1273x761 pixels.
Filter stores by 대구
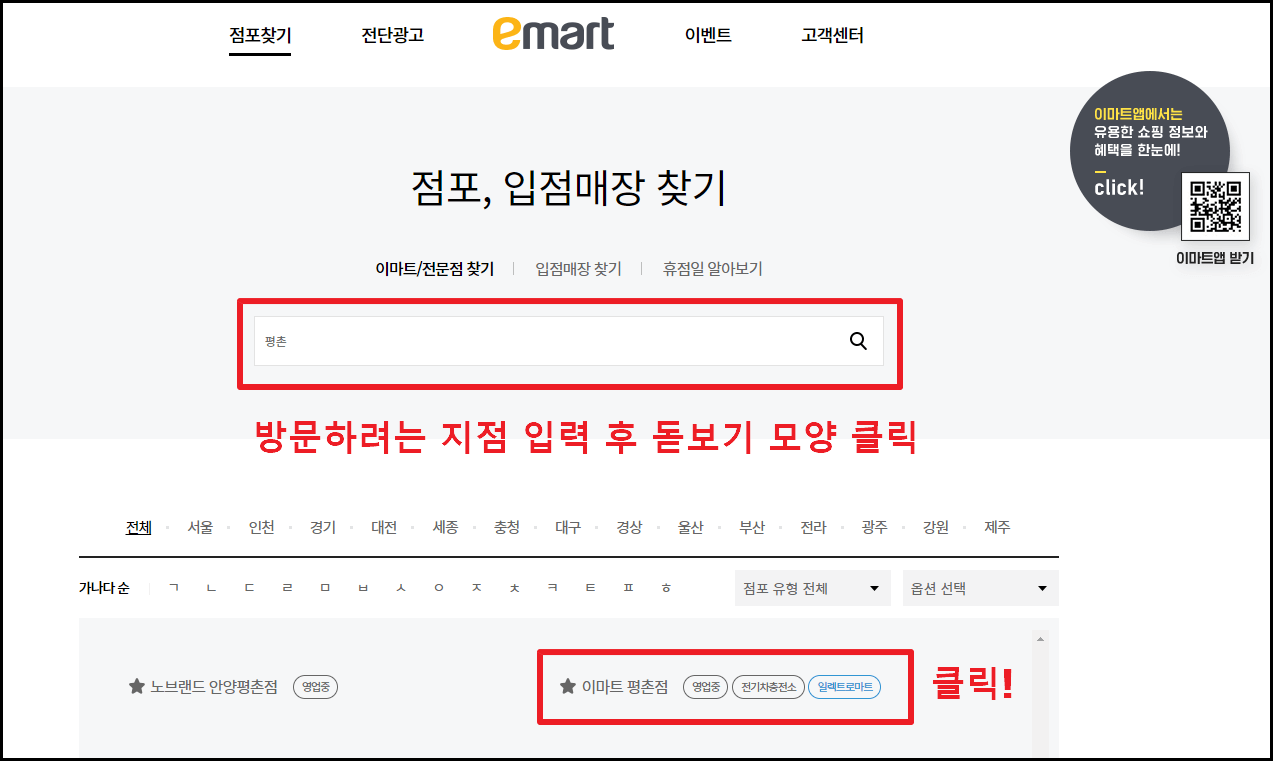tap(568, 527)
